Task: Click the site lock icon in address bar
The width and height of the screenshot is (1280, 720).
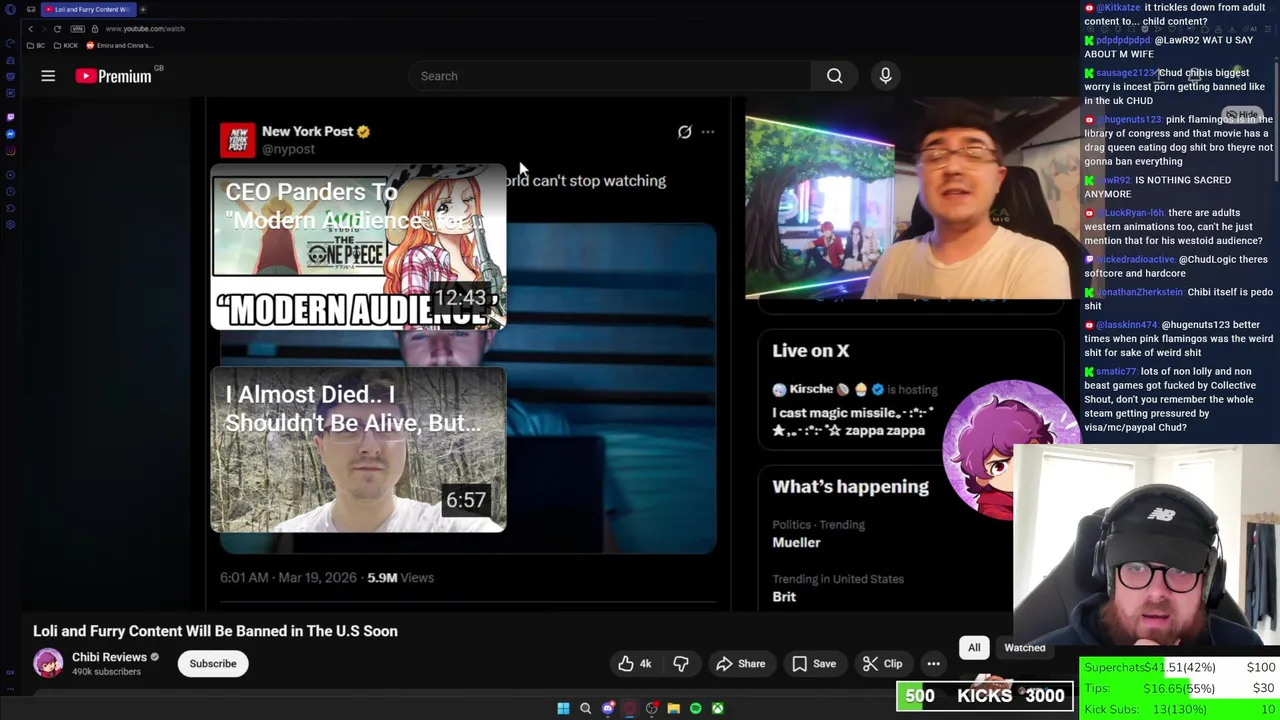Action: (95, 29)
